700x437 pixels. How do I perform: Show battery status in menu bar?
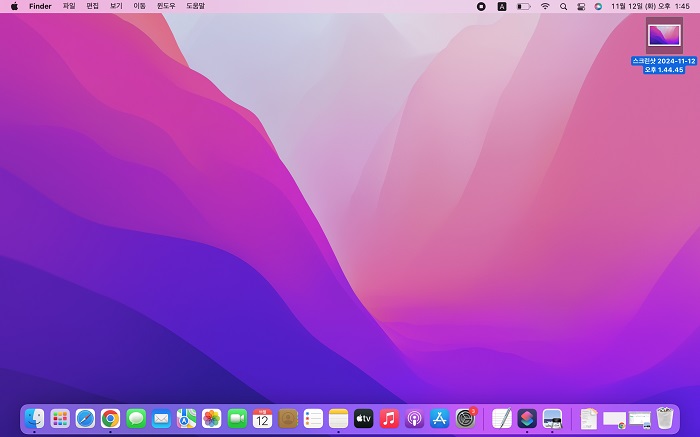click(524, 6)
